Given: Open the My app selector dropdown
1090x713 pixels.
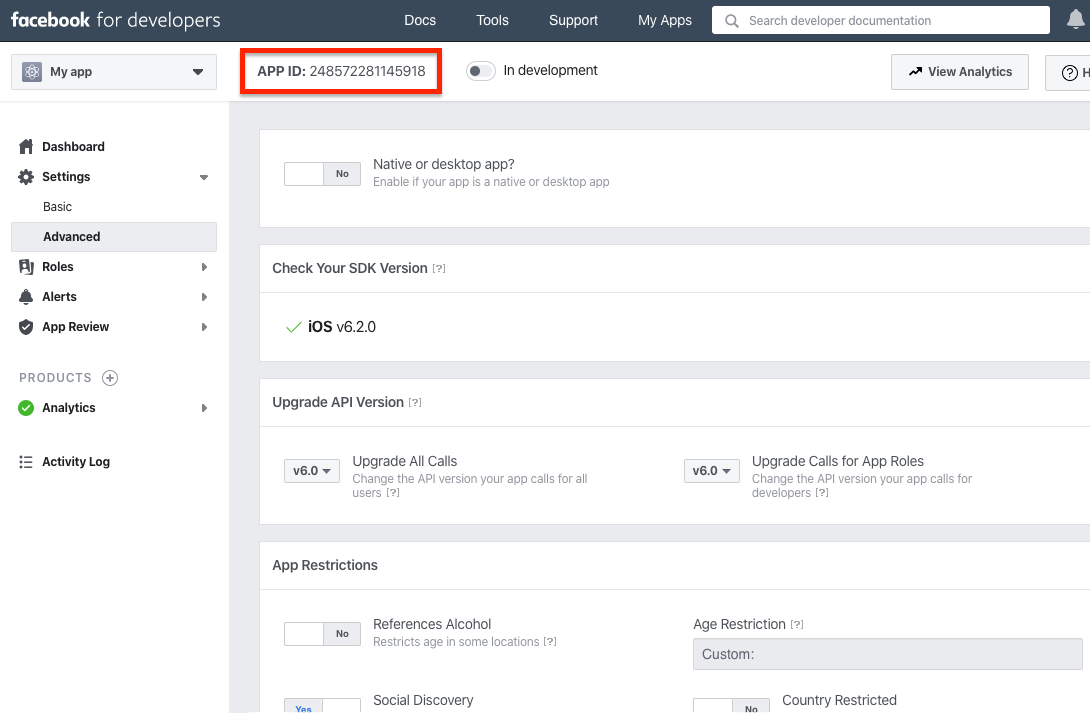Looking at the screenshot, I should point(114,72).
